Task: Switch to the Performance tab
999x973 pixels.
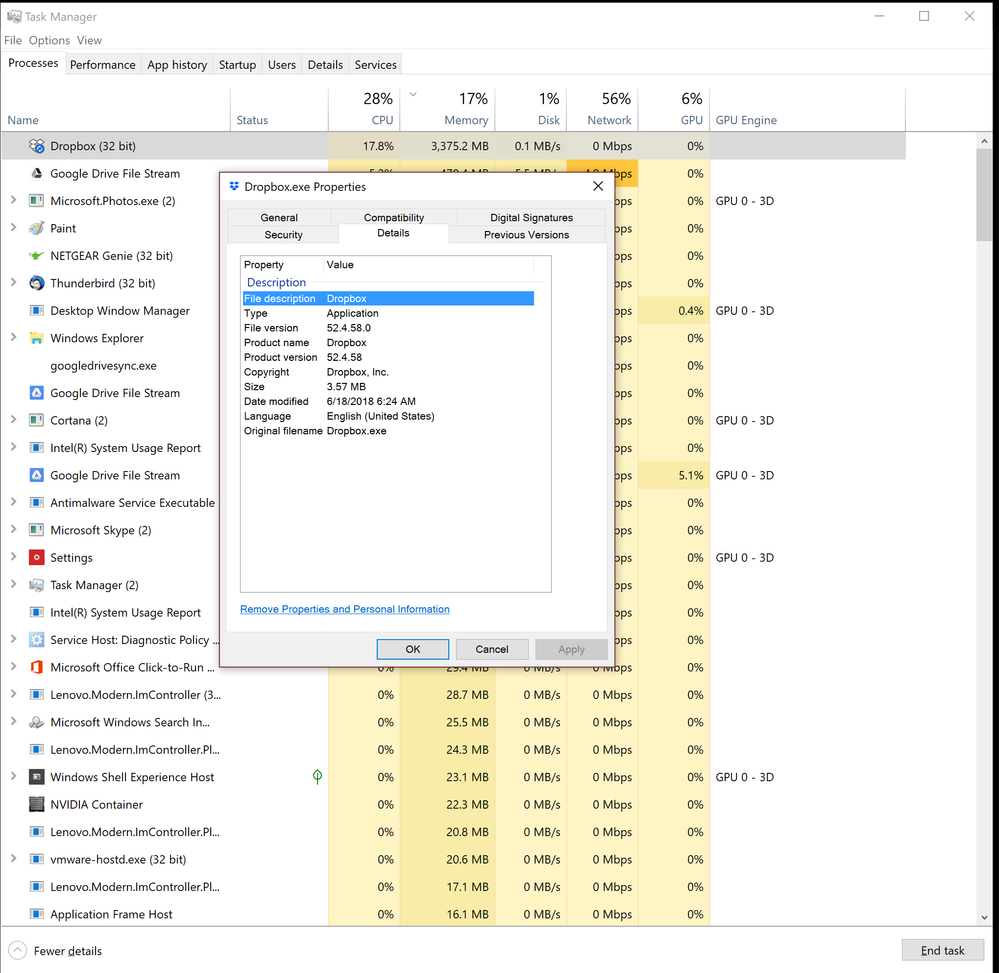Action: point(102,65)
